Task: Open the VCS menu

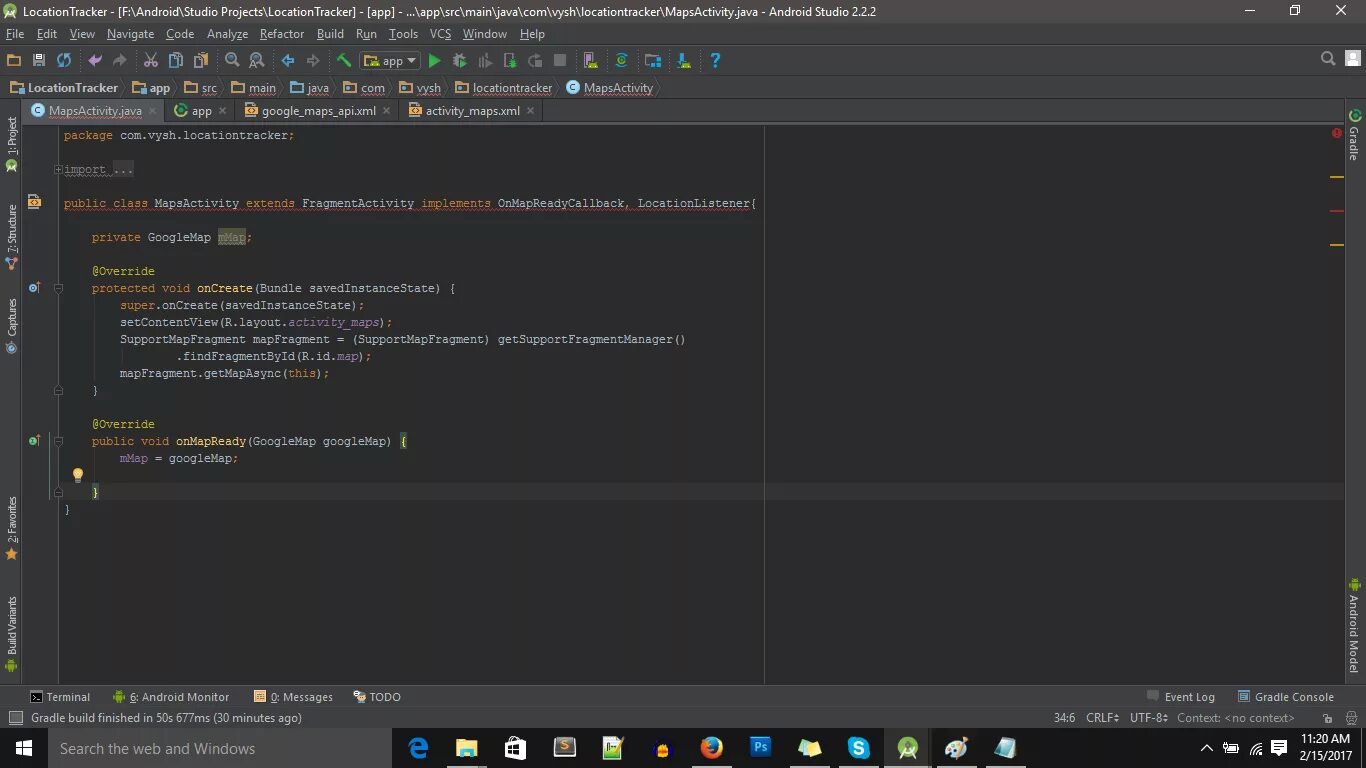Action: pyautogui.click(x=440, y=34)
